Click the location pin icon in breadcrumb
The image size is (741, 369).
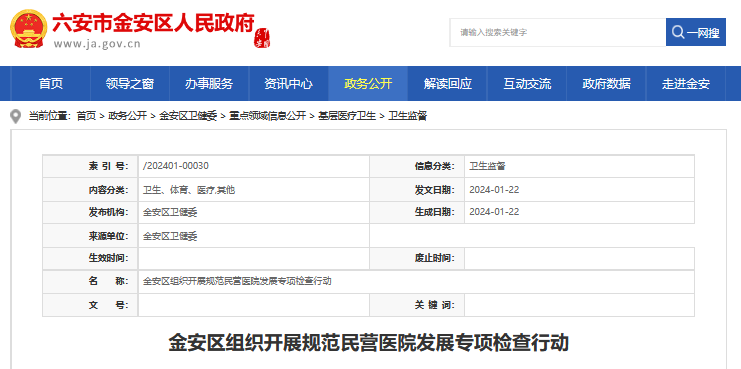pos(16,116)
